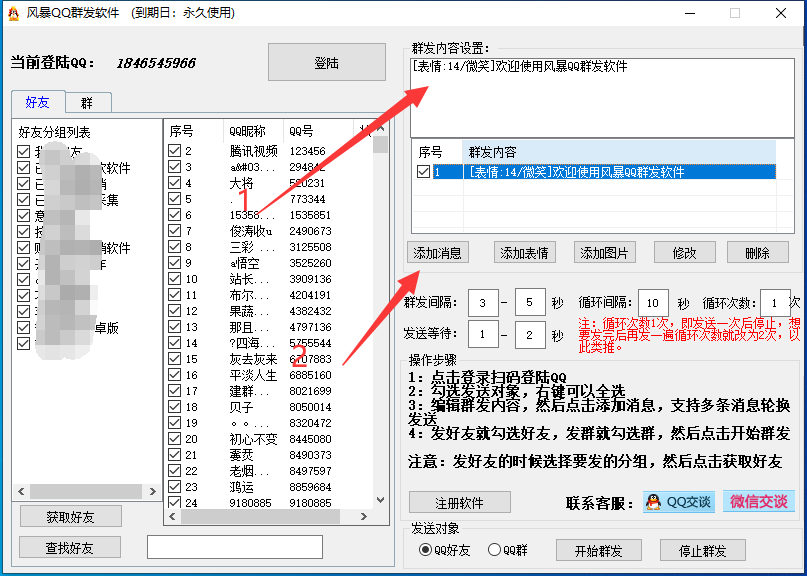This screenshot has height=576, width=807.
Task: Click the 发送等待 maximum field showing 2
Action: (x=530, y=334)
